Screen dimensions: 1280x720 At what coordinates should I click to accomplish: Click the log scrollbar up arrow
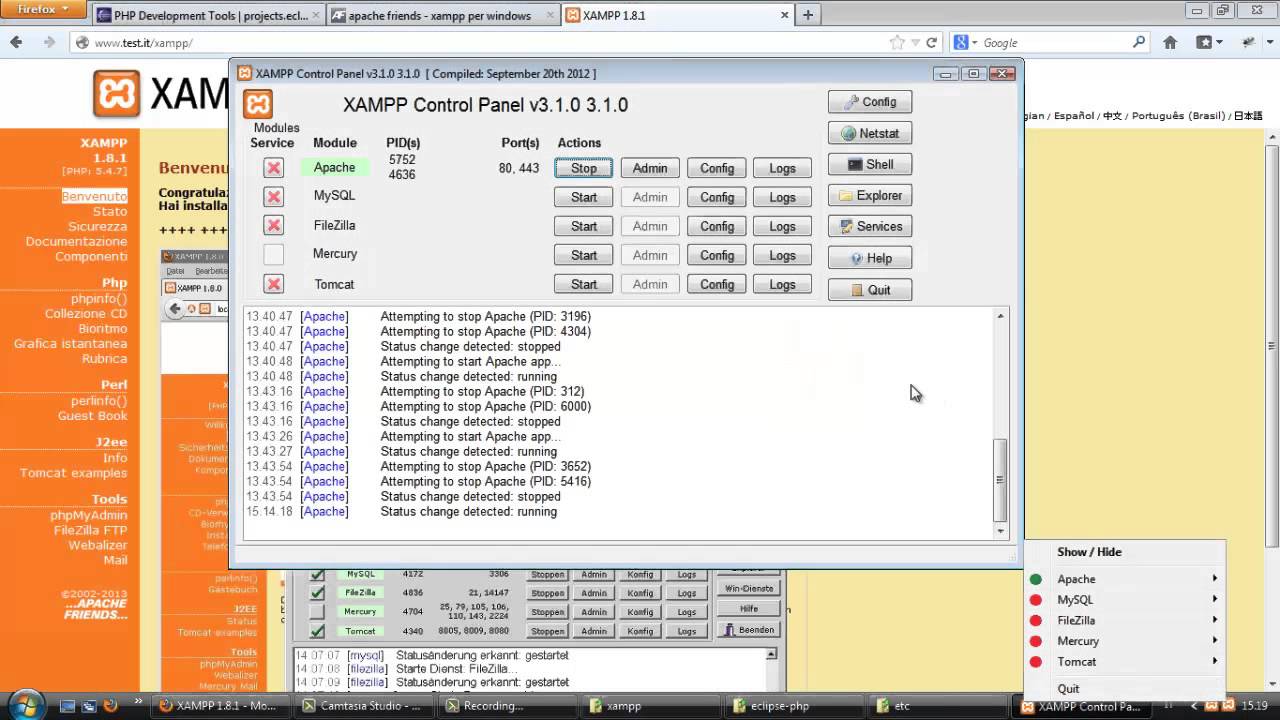(1000, 316)
